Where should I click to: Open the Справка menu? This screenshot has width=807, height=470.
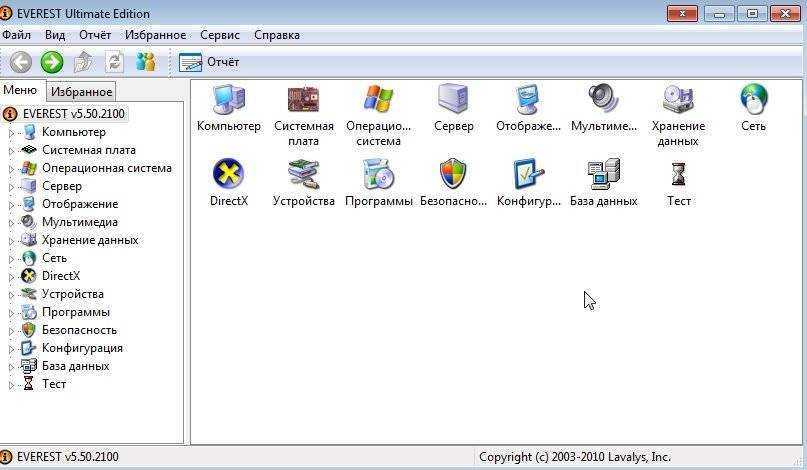pos(277,35)
